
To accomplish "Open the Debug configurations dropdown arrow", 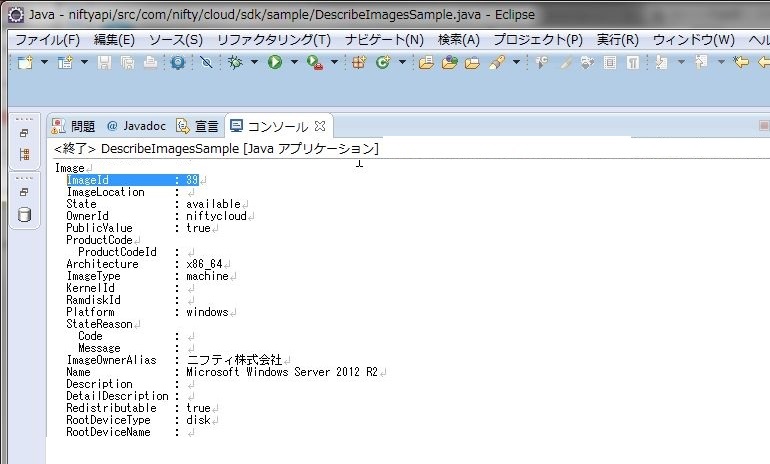I will [x=254, y=62].
